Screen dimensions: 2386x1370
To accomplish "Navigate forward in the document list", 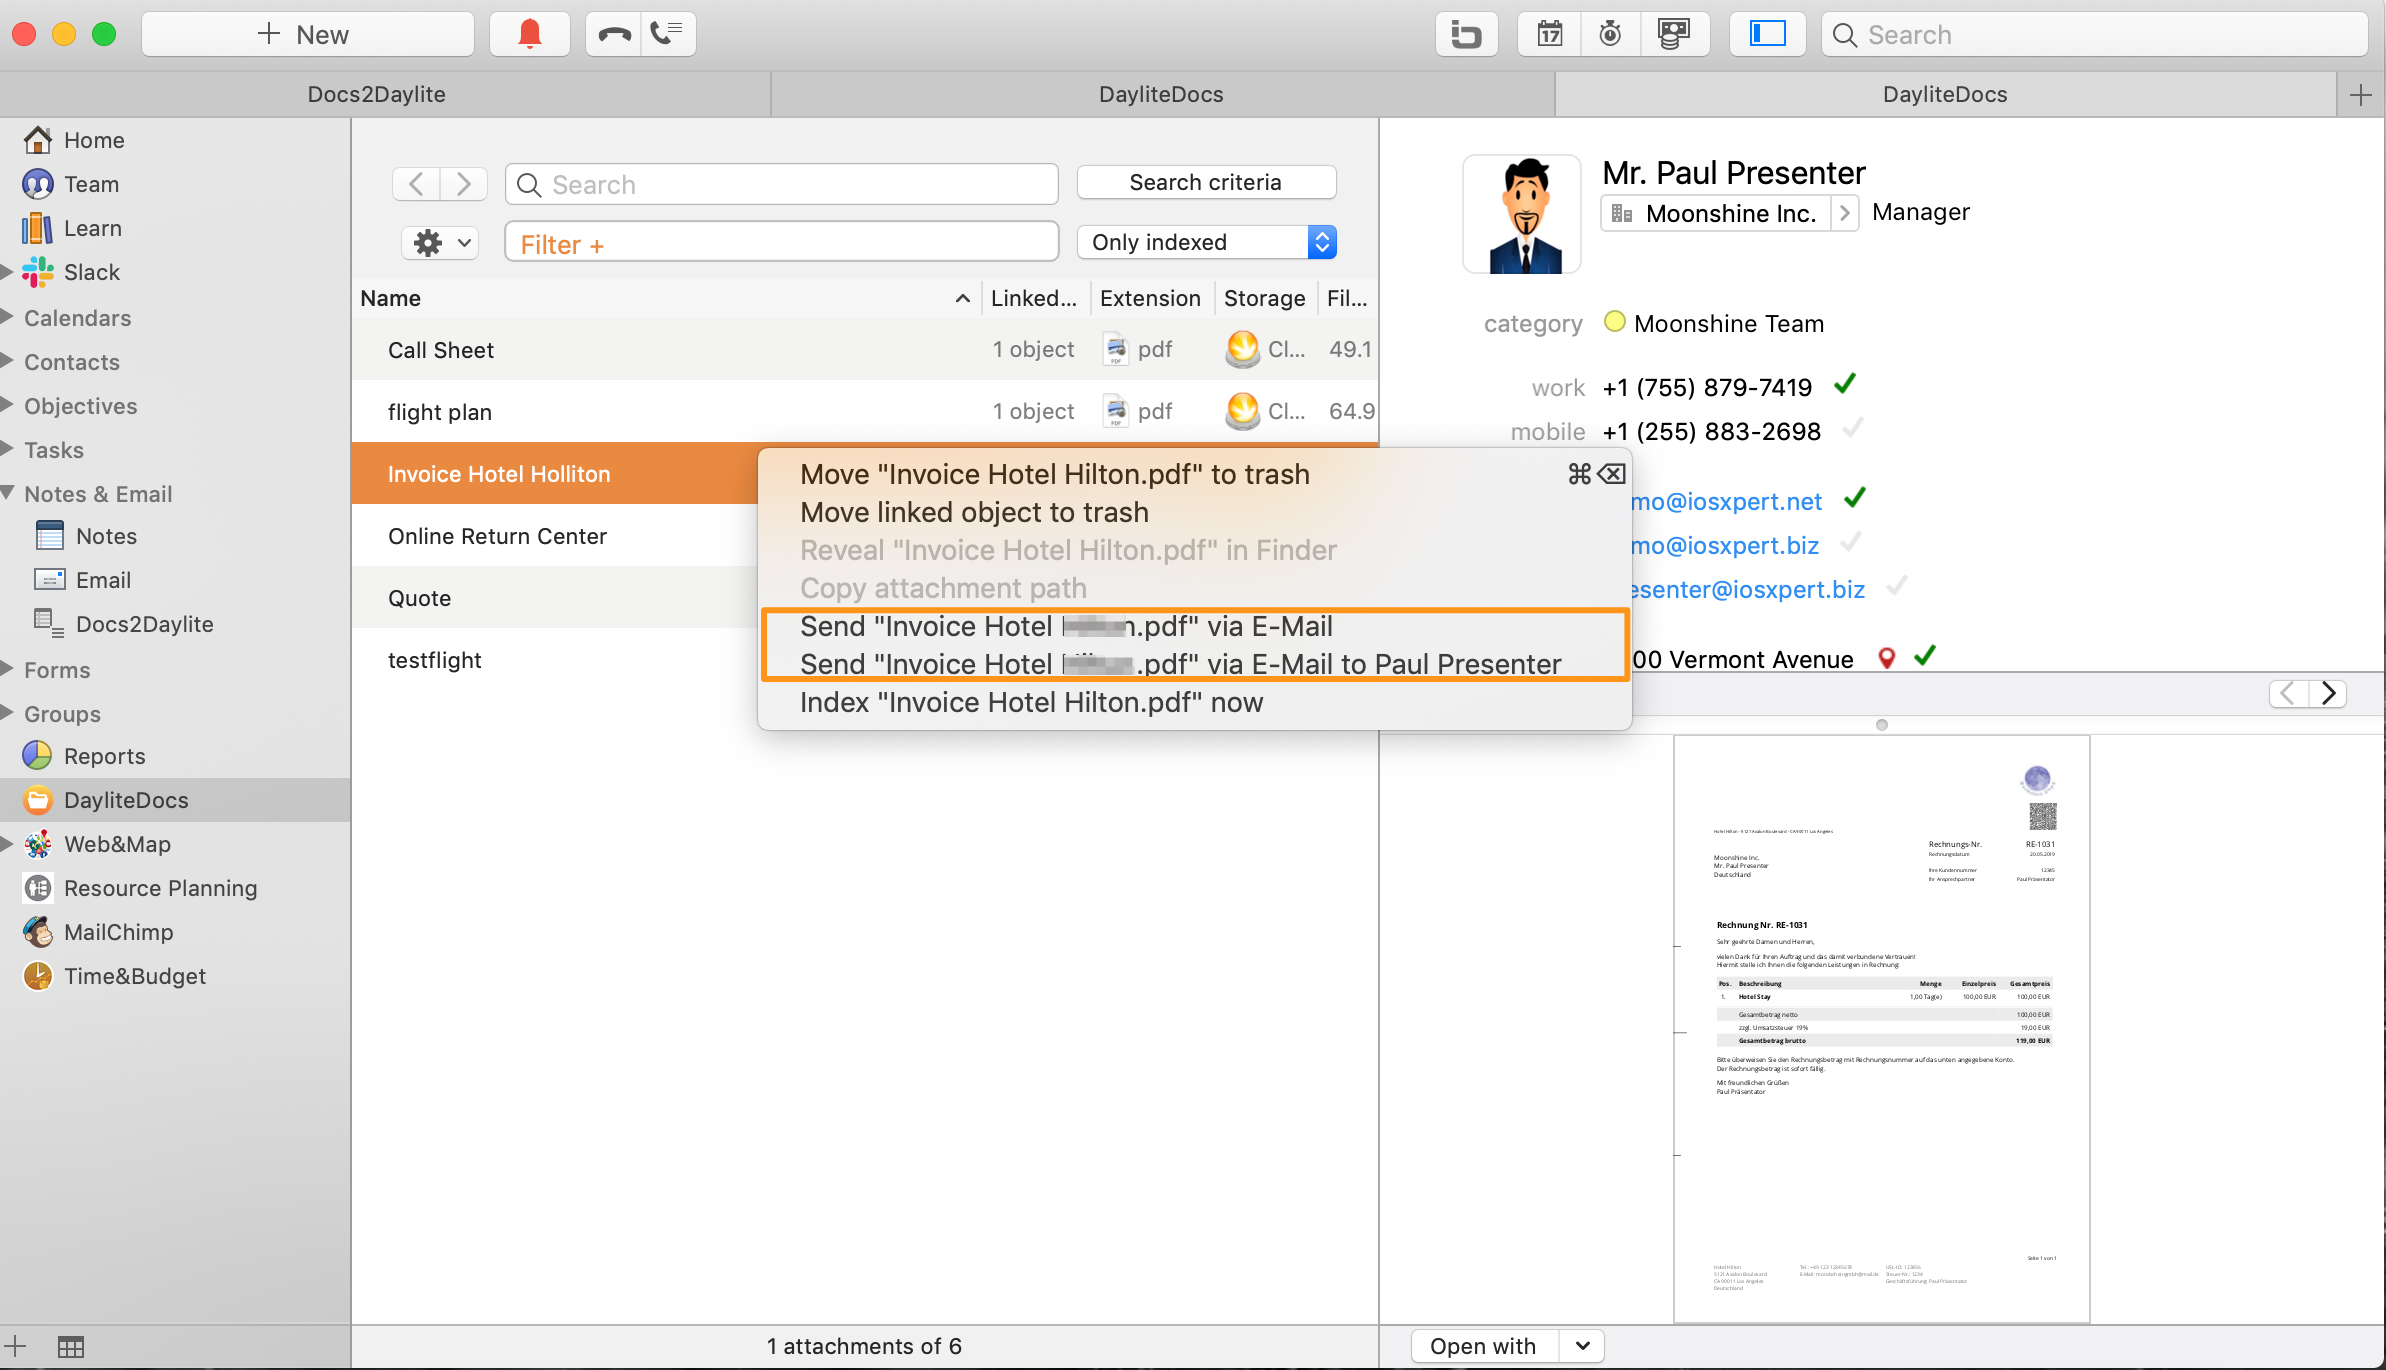I will coord(463,184).
